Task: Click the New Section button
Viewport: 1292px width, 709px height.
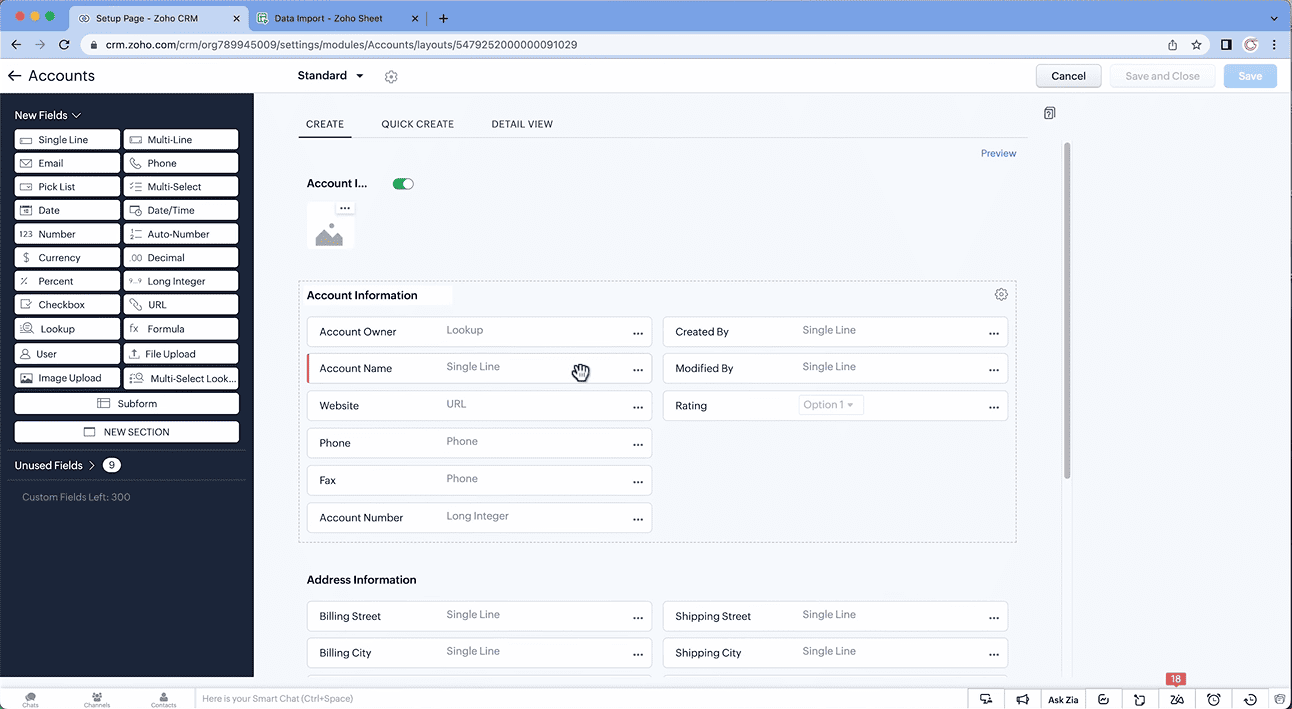Action: (x=127, y=432)
